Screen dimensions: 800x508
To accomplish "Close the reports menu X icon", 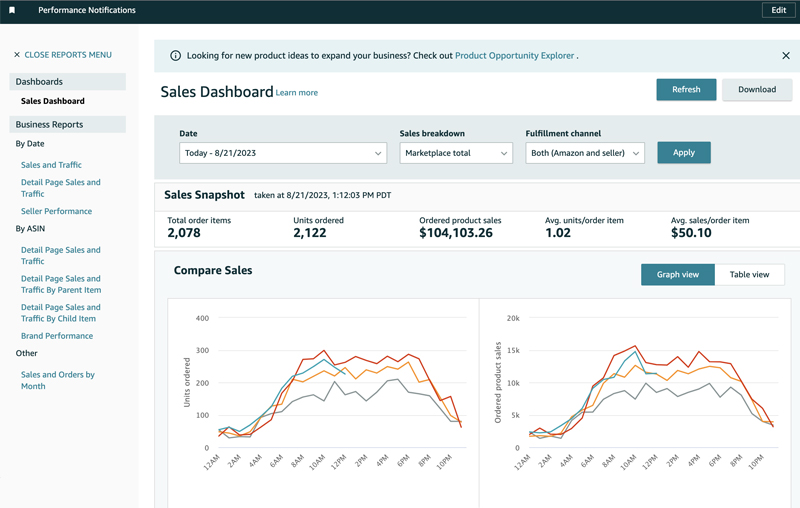I will 17,55.
